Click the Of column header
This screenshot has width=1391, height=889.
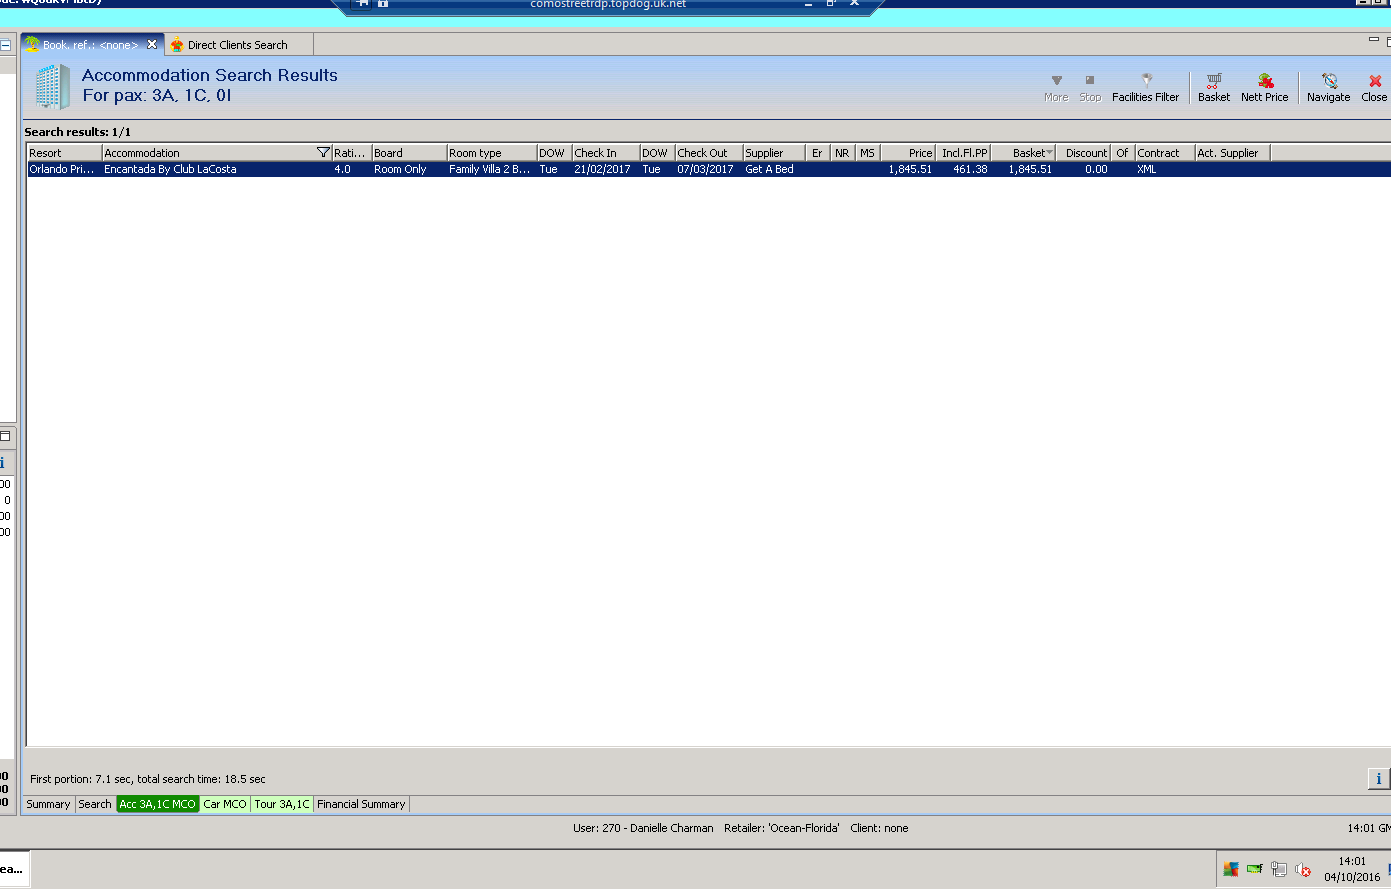(x=1123, y=153)
